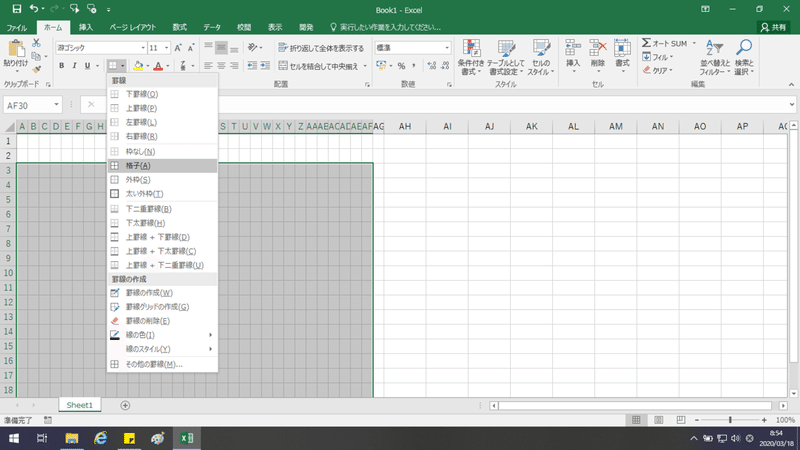Open File Explorer from taskbar
Viewport: 800px width, 450px height.
(71, 438)
